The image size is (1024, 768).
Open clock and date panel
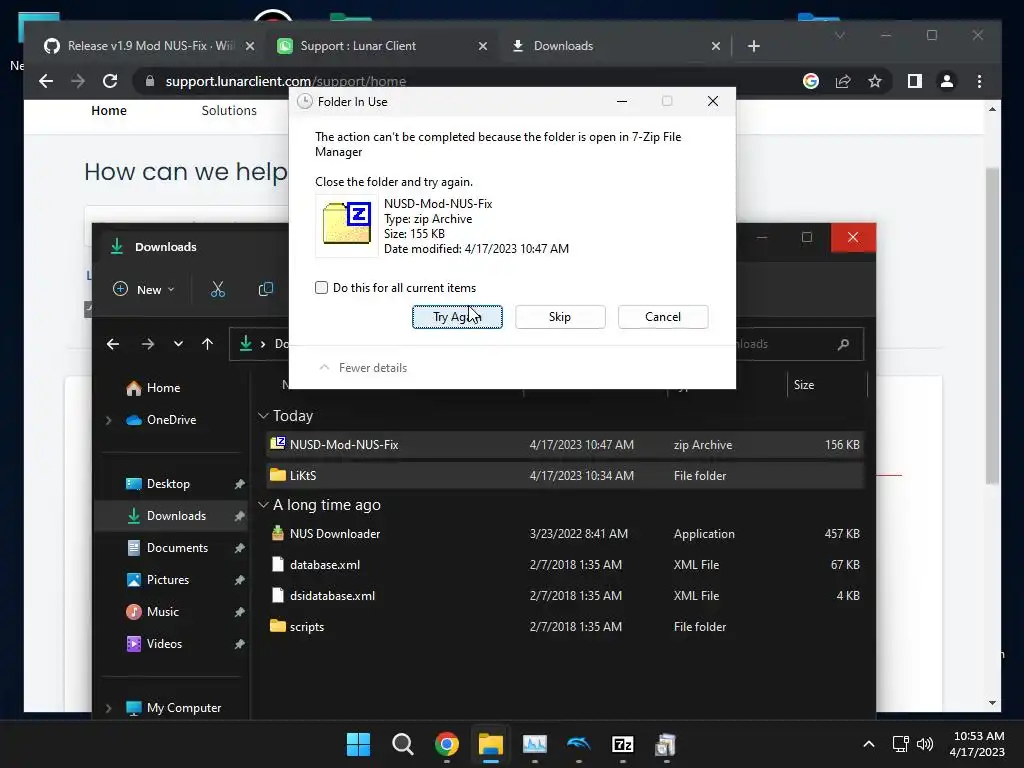978,744
